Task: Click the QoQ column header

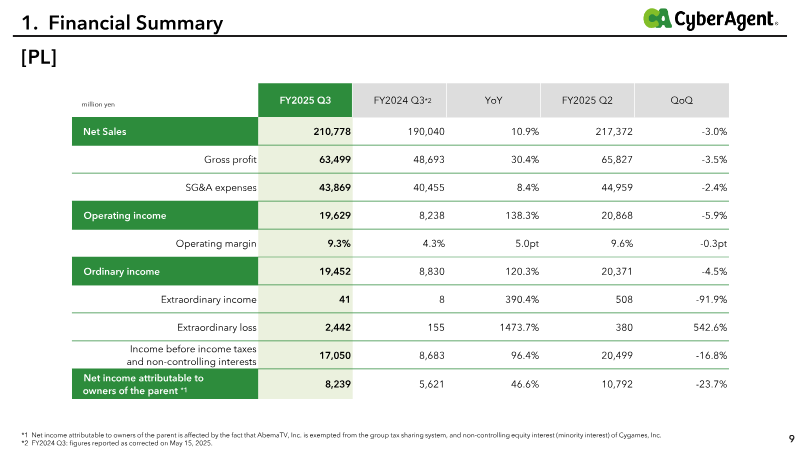Action: (682, 100)
